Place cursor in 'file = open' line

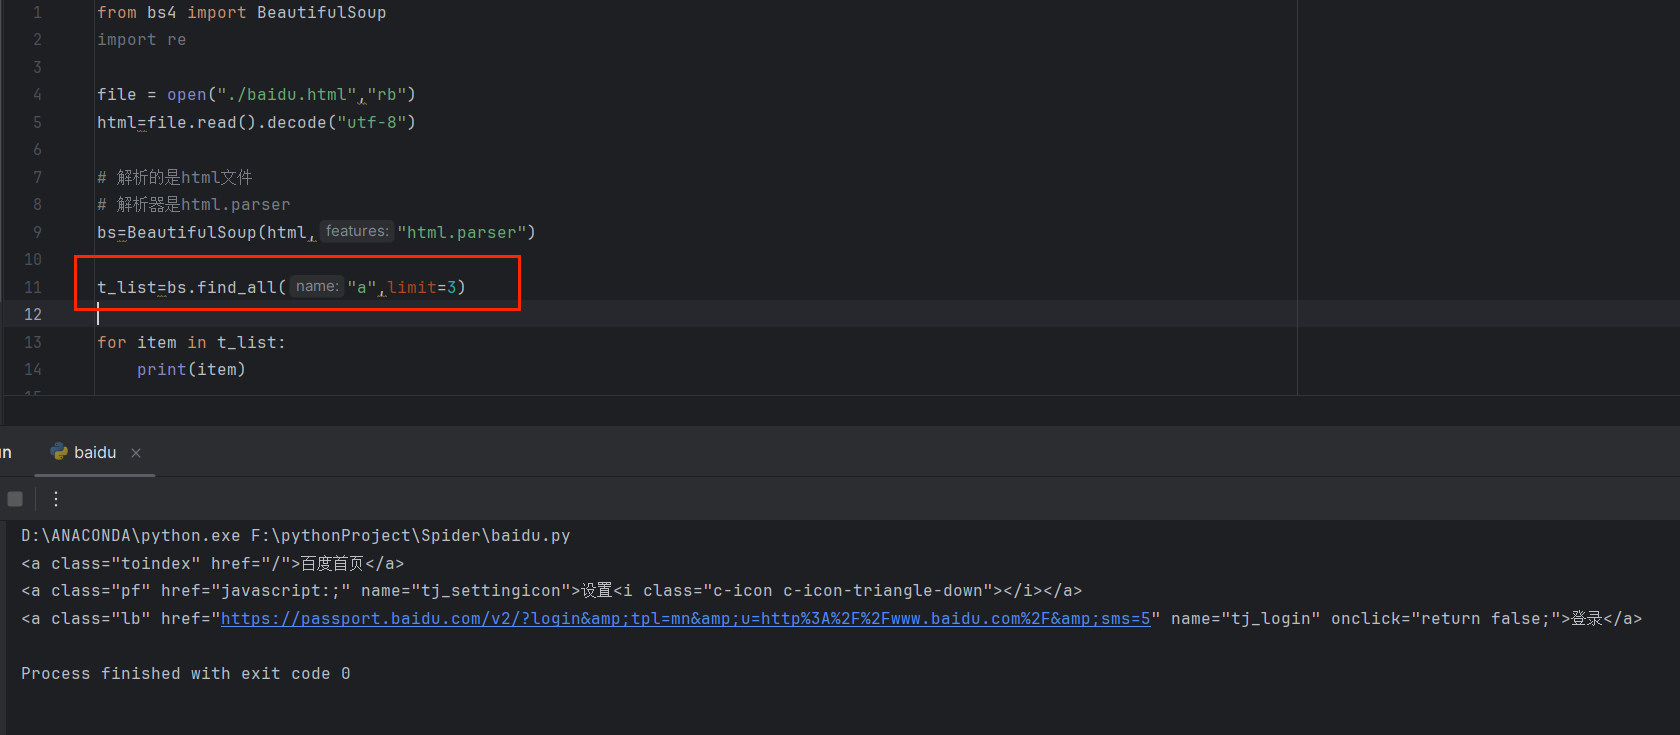point(256,95)
